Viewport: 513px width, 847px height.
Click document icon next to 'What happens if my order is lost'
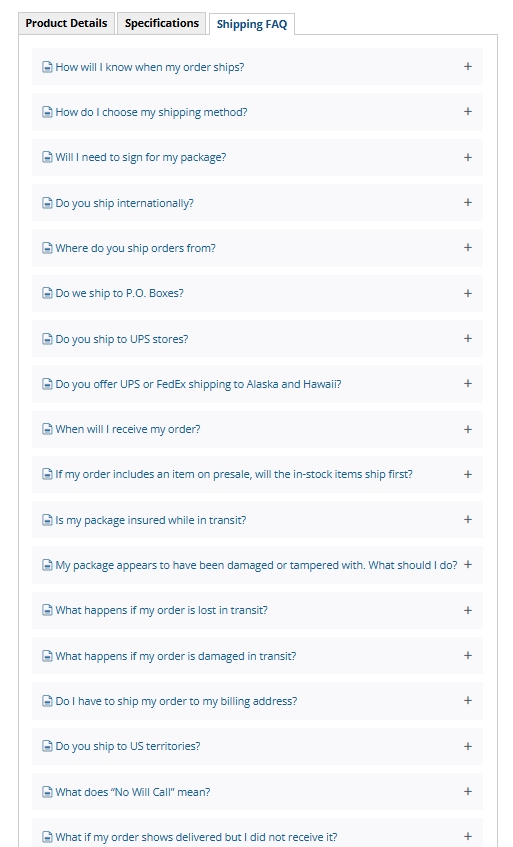[48, 610]
